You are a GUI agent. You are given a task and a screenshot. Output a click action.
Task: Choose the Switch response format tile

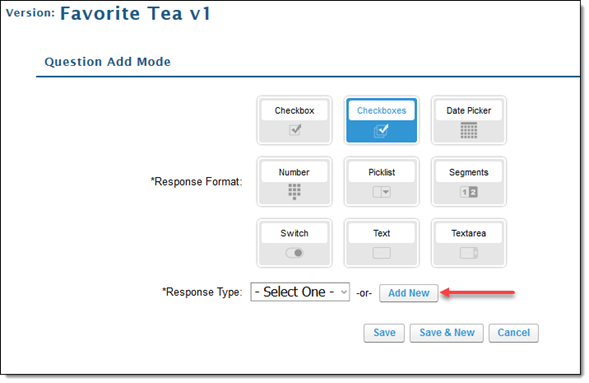coord(294,243)
